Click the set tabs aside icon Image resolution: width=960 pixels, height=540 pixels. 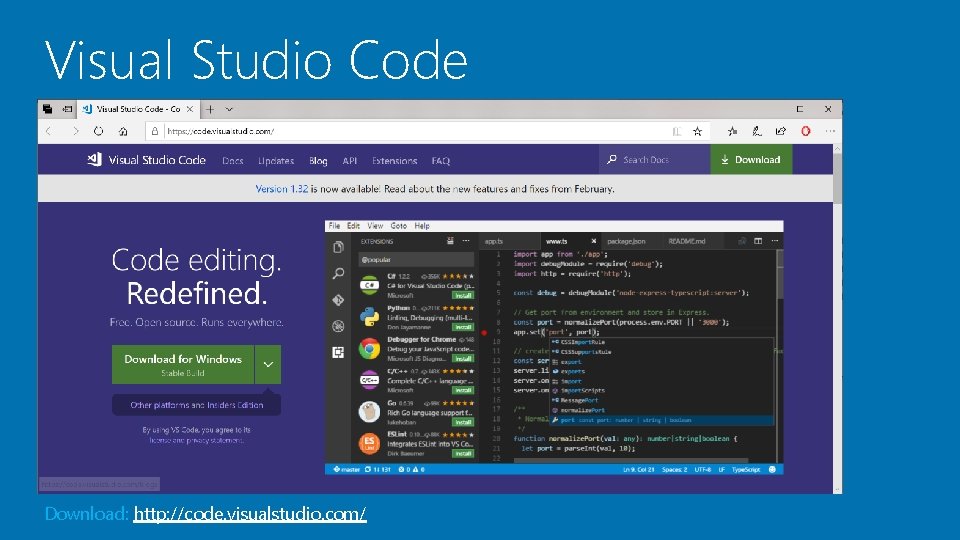(x=67, y=109)
